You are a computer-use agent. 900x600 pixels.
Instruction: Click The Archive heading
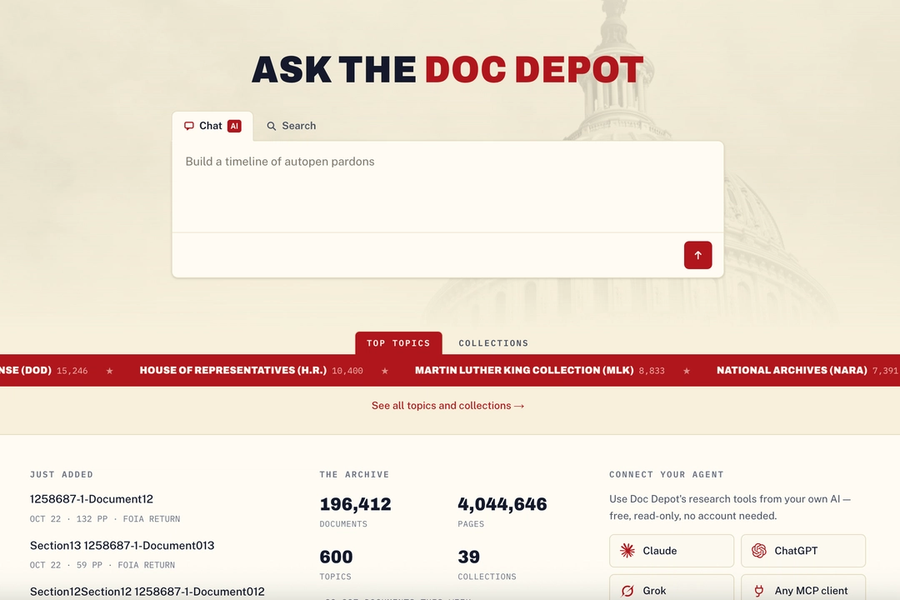tap(354, 474)
